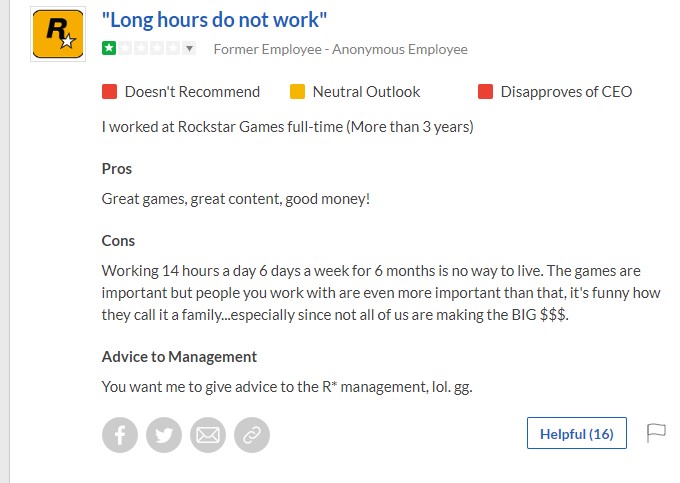Mark review as Helpful (16)
Viewport: 680px width, 483px height.
(x=577, y=433)
